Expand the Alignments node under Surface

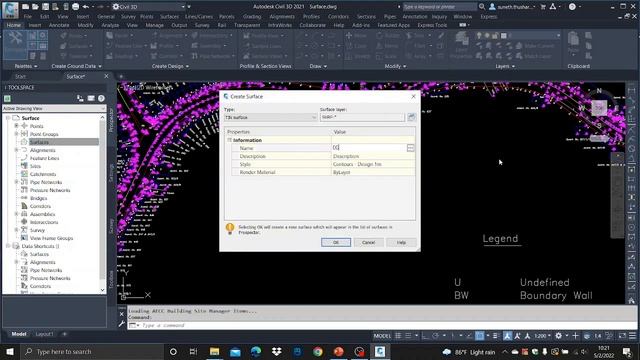(16, 150)
